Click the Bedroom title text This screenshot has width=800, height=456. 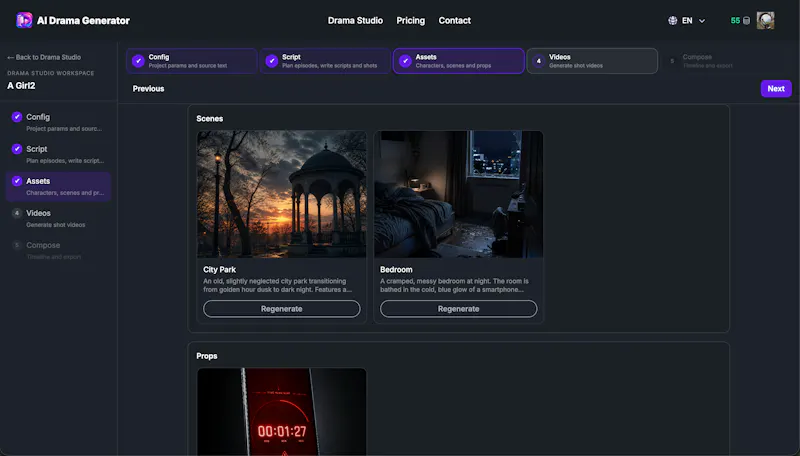[396, 269]
